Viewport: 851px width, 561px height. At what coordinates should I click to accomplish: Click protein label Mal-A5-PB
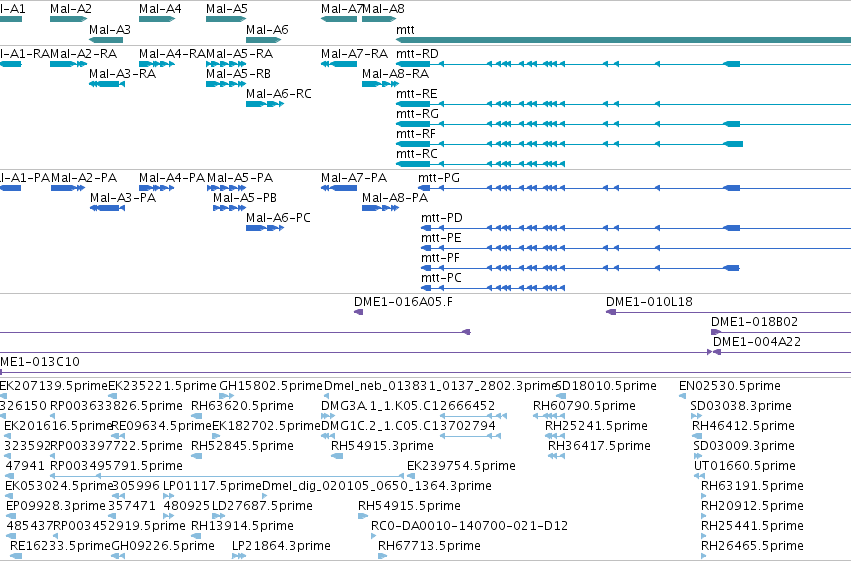pos(245,198)
